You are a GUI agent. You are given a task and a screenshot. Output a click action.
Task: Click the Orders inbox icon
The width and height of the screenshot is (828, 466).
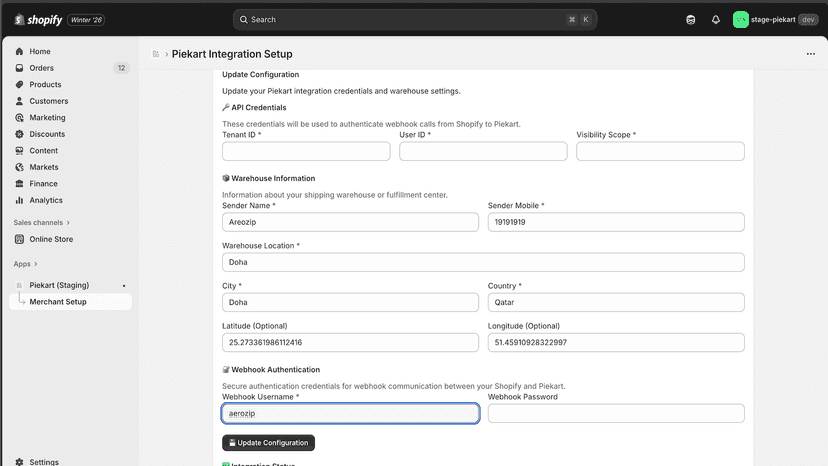click(x=20, y=68)
